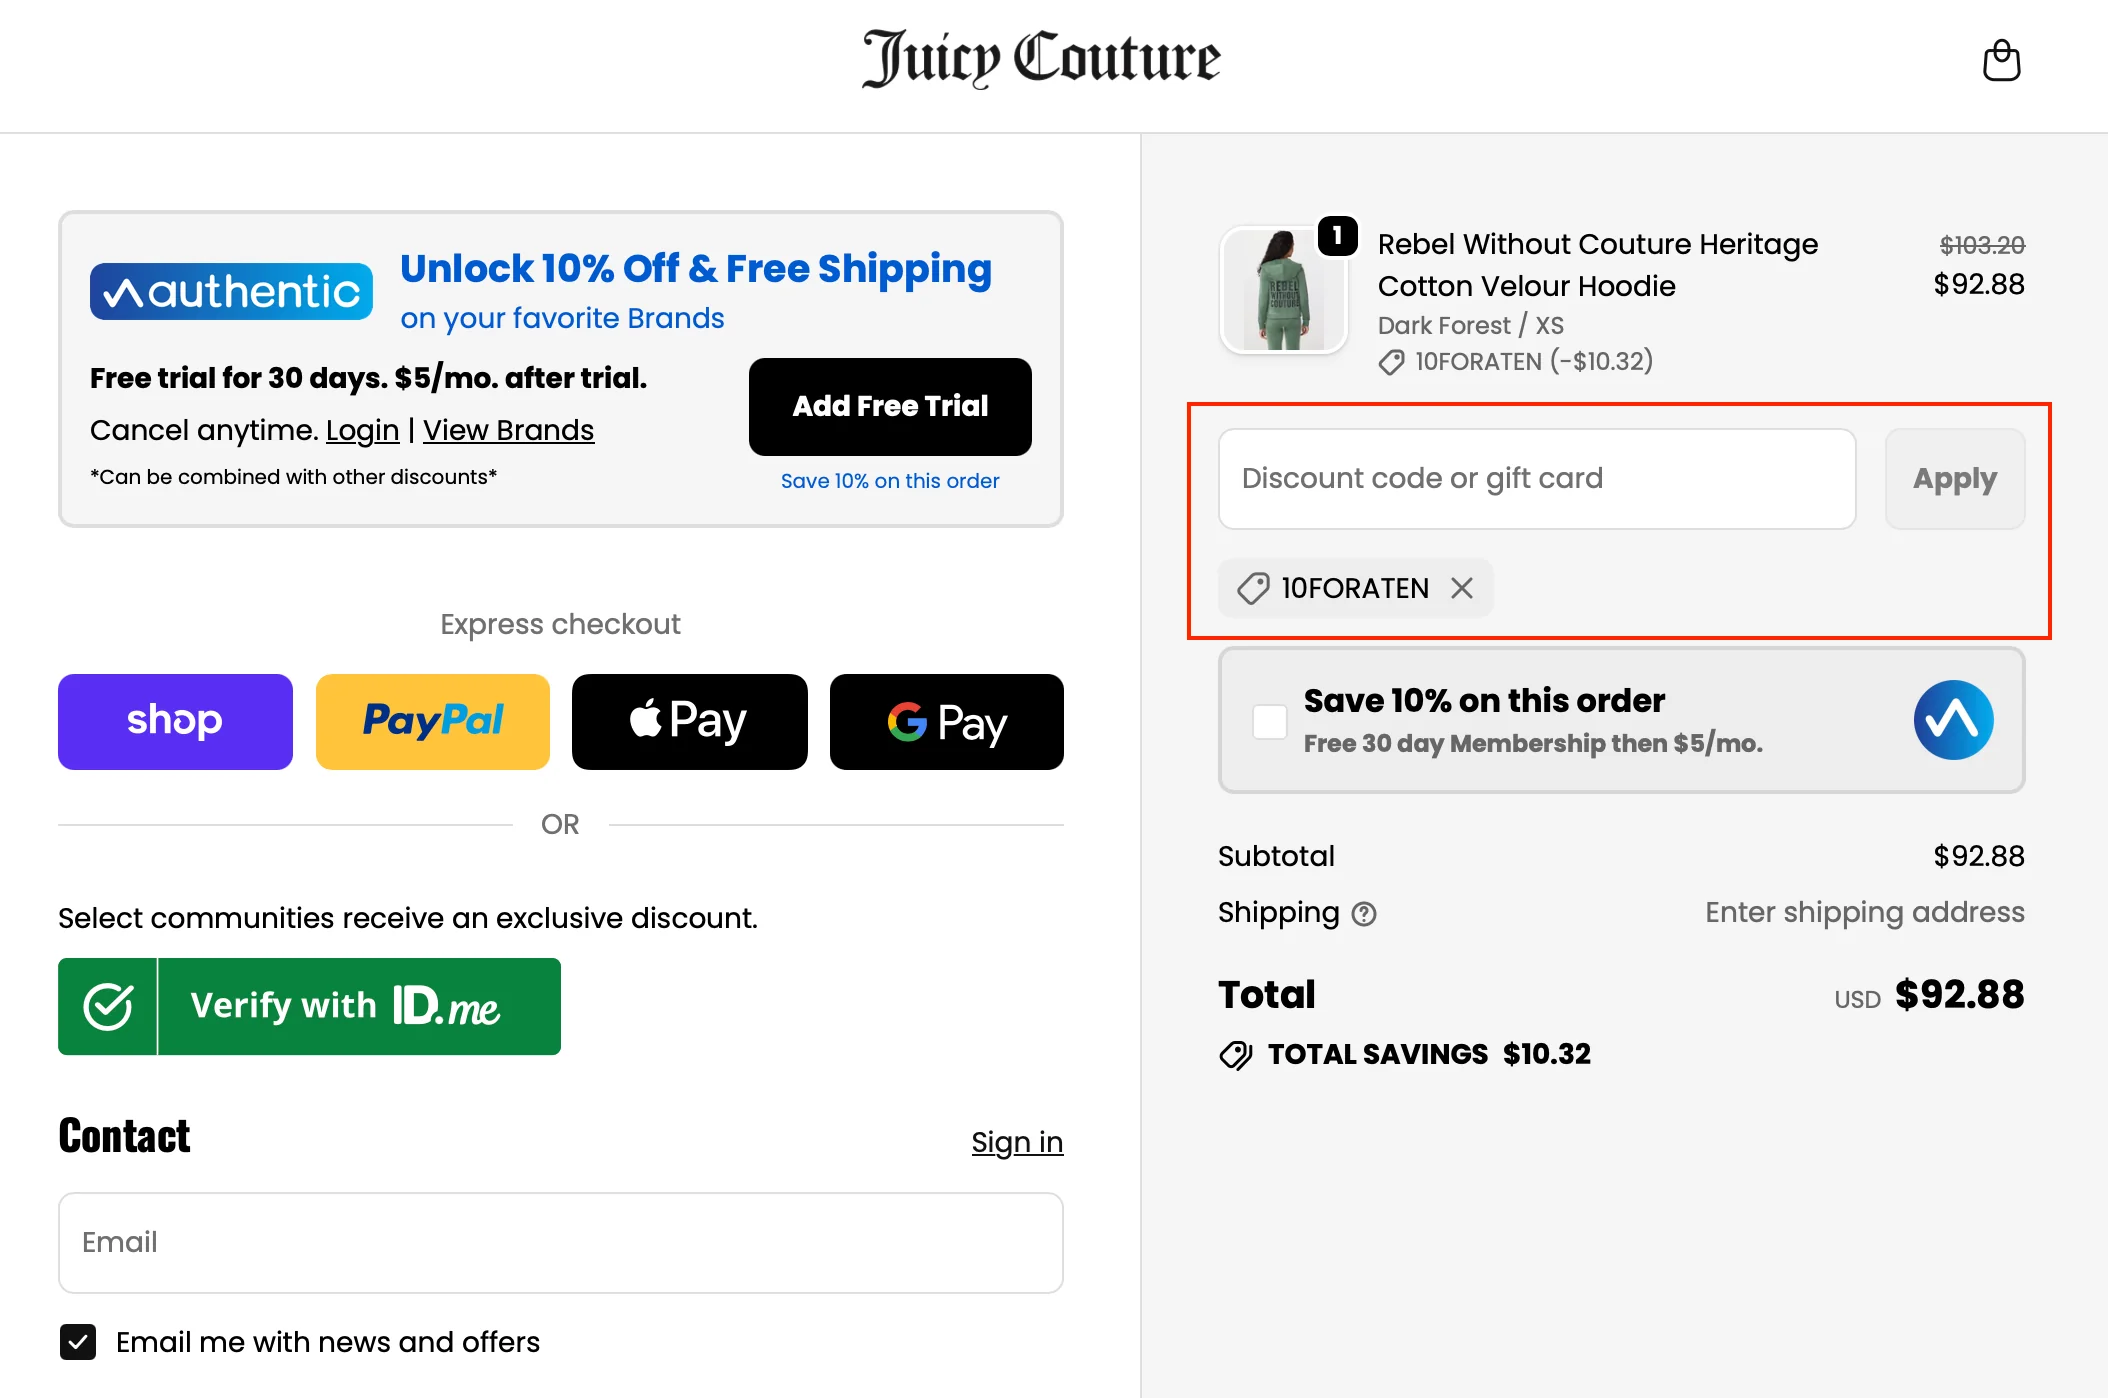Check out with Google Pay
Image resolution: width=2108 pixels, height=1398 pixels.
[946, 722]
